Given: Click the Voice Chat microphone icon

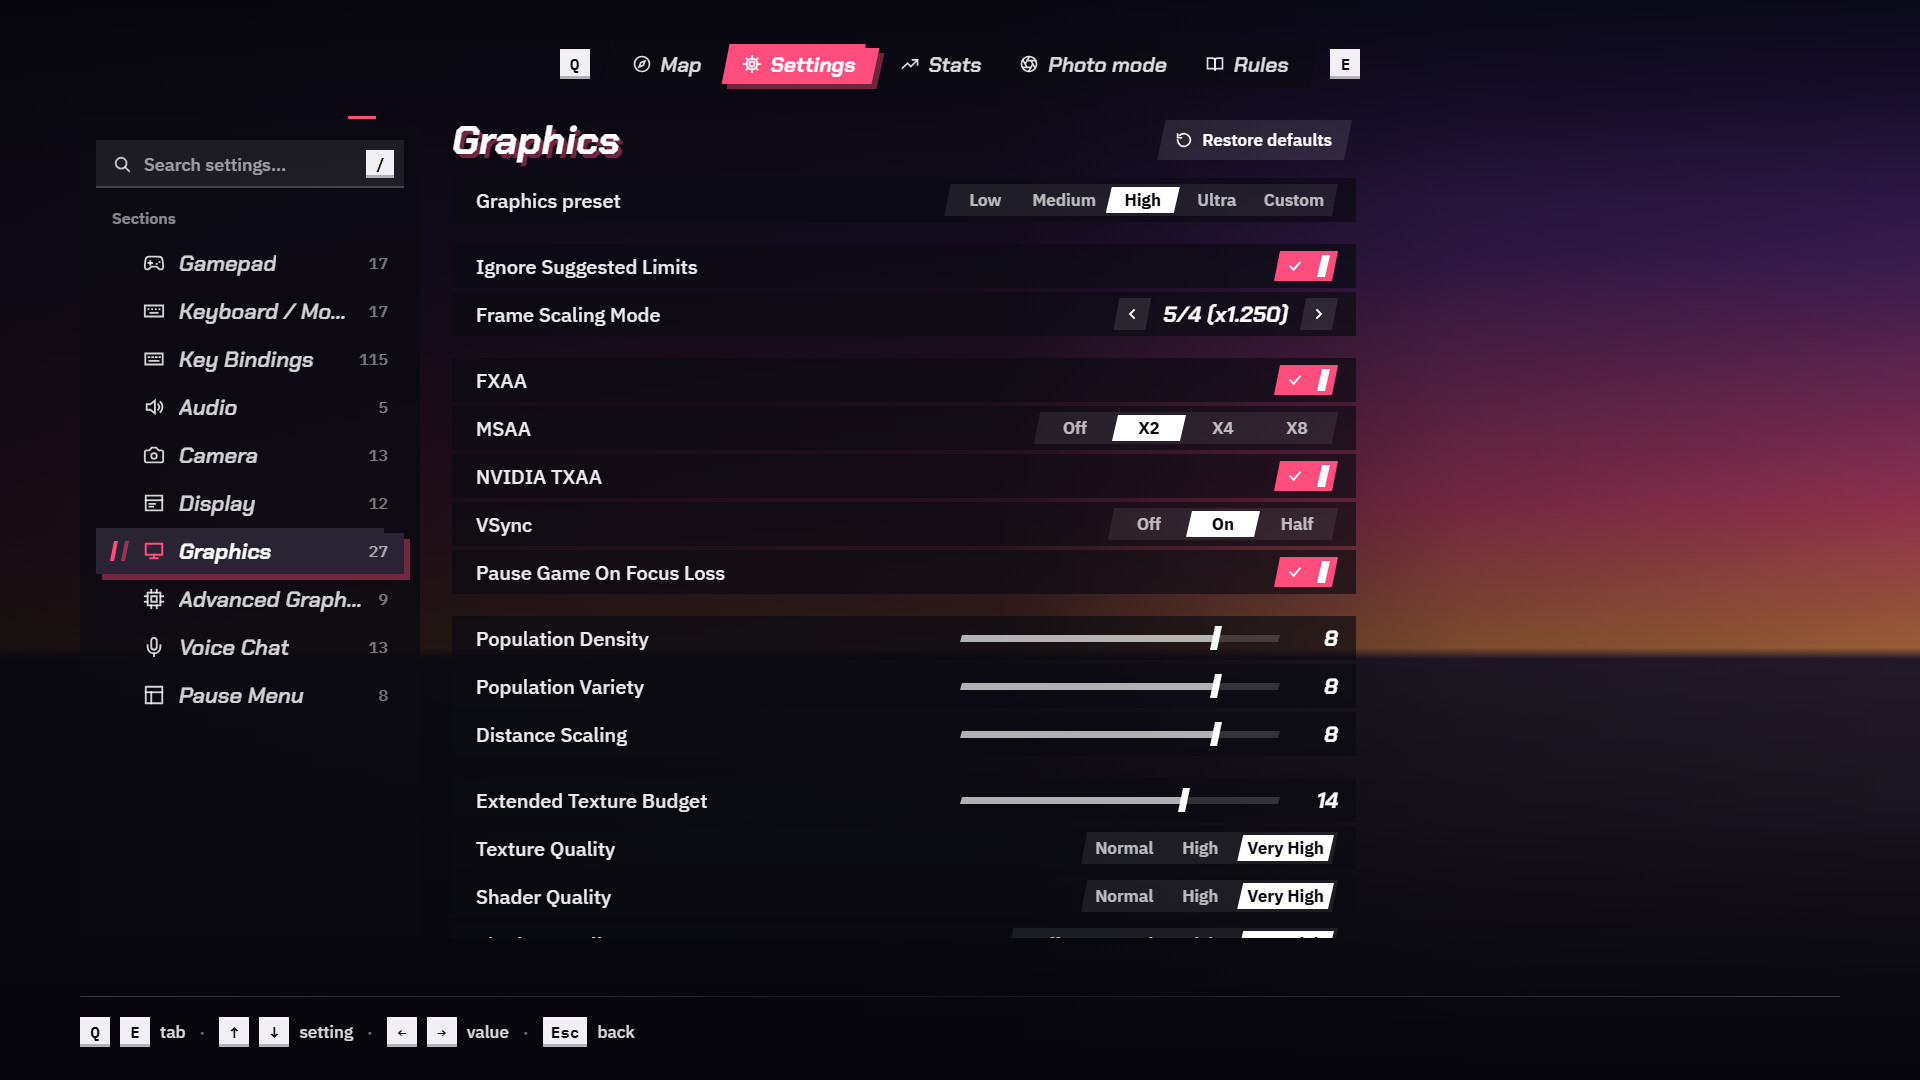Looking at the screenshot, I should (153, 647).
